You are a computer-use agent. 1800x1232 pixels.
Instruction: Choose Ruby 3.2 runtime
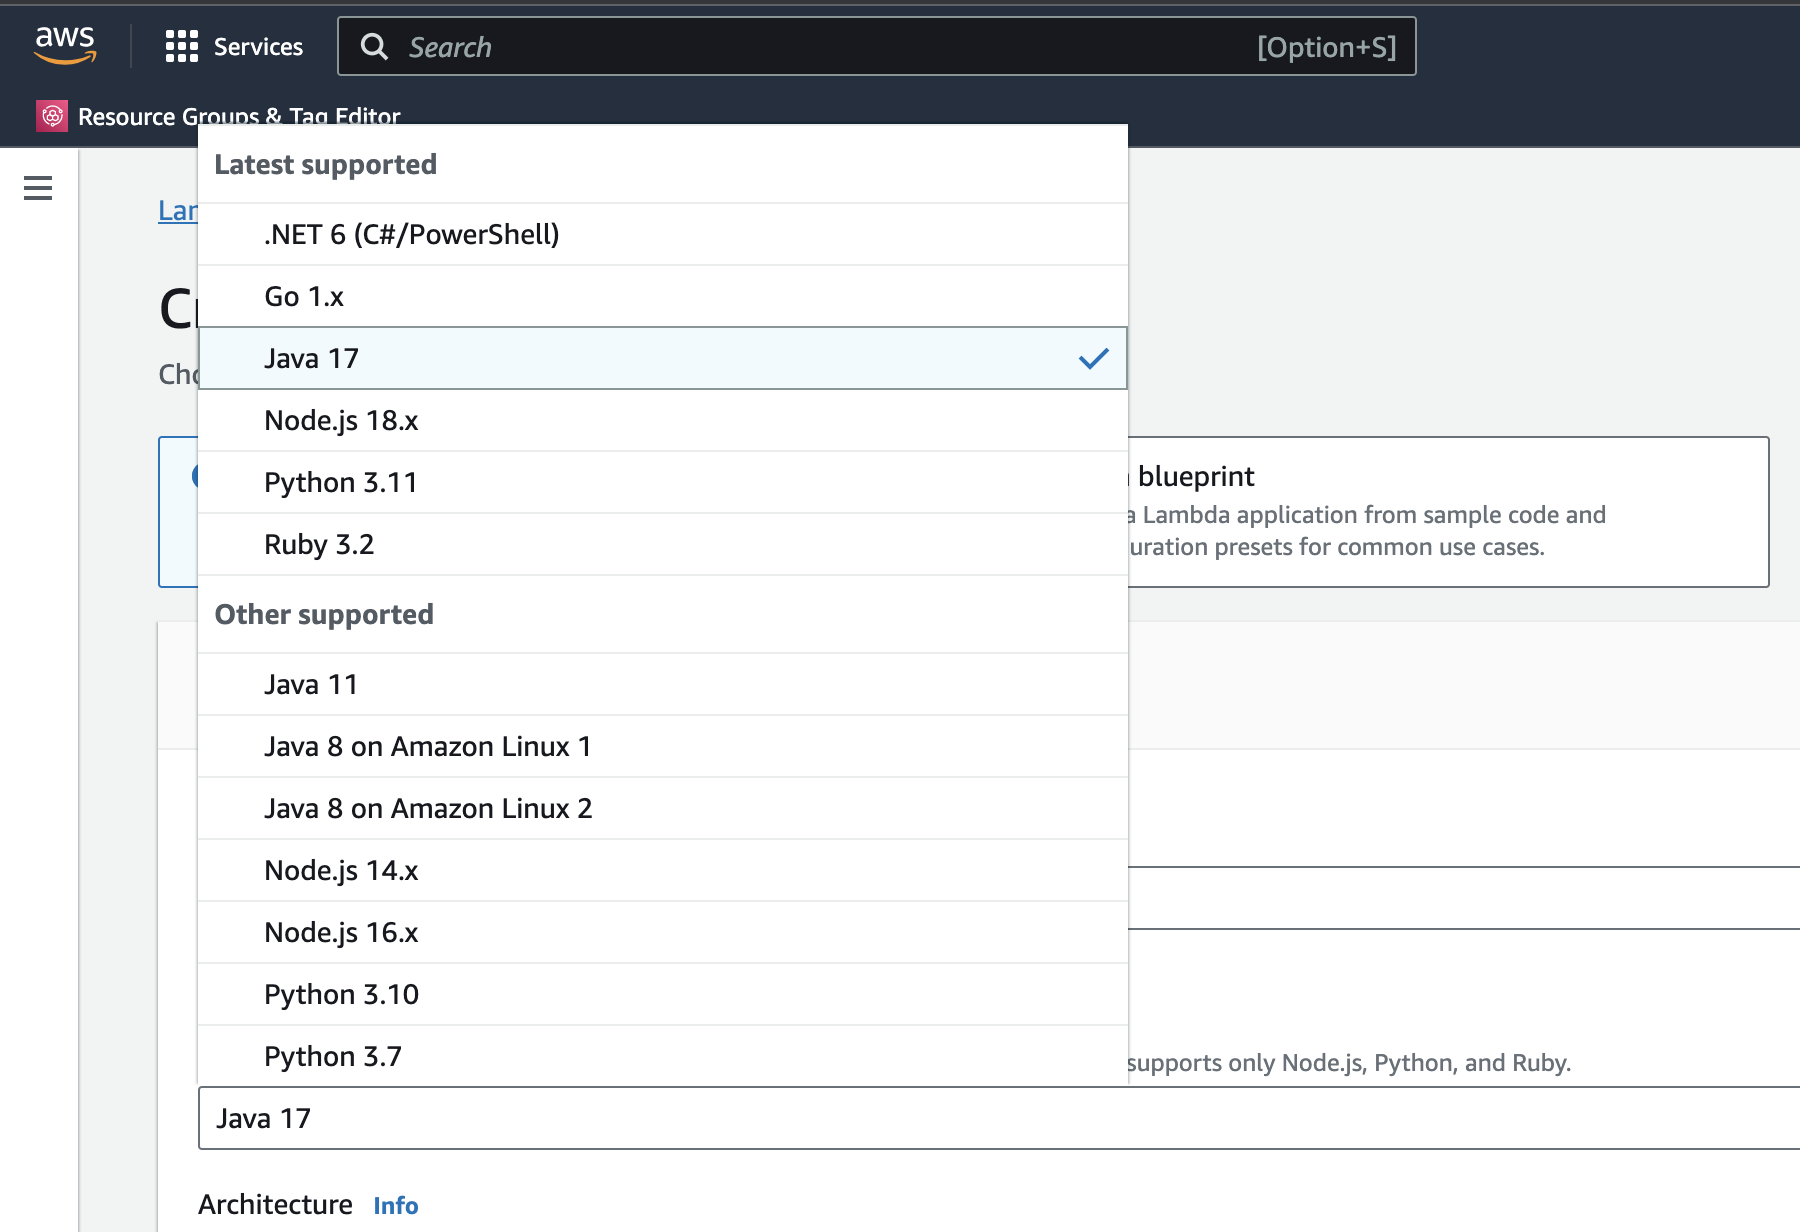pos(663,544)
